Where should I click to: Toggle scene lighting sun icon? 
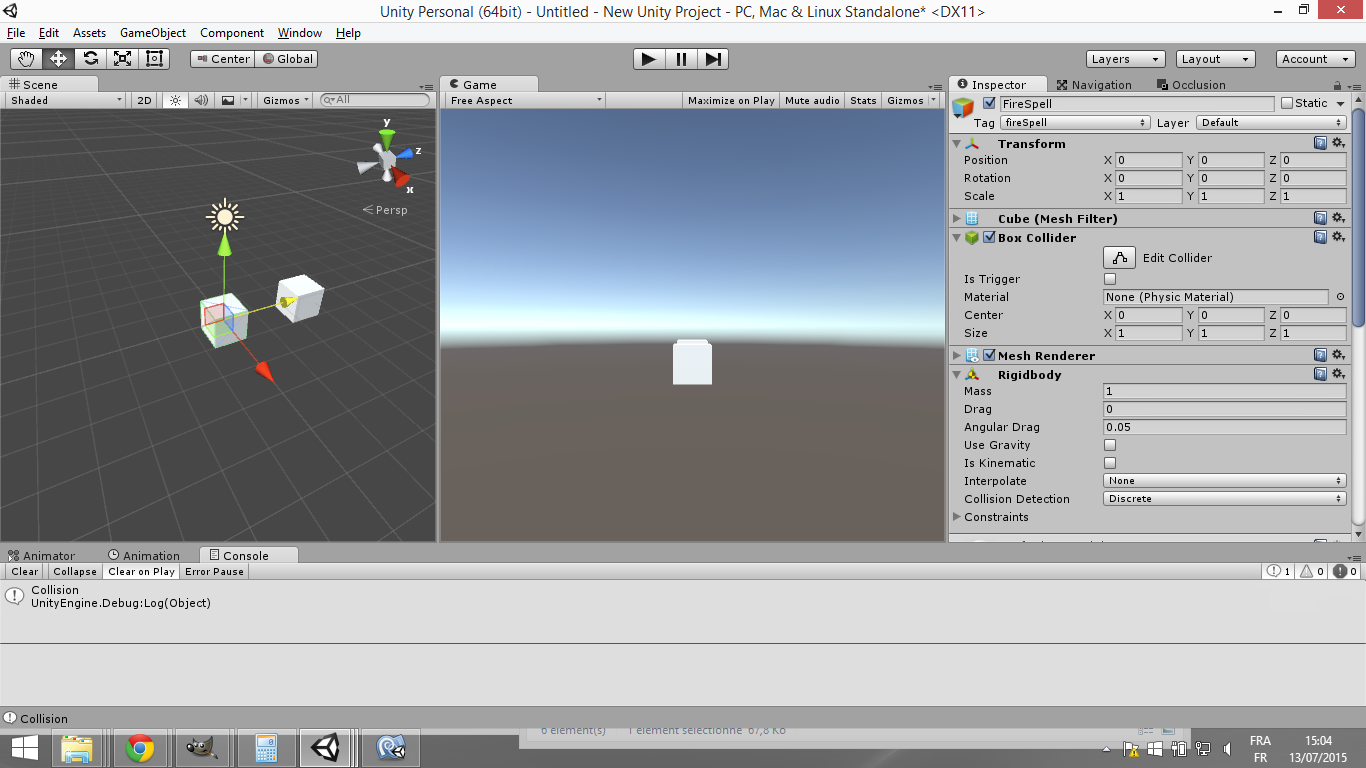coord(176,100)
